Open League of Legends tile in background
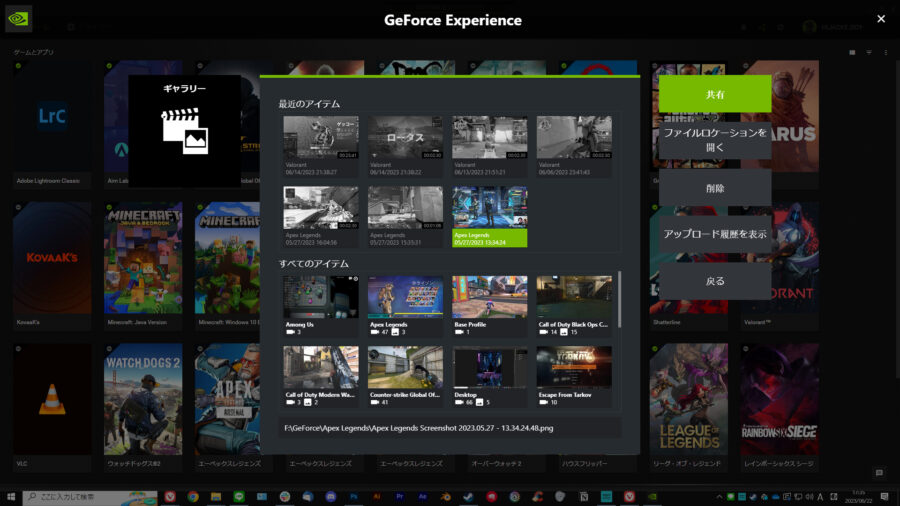 [x=688, y=407]
